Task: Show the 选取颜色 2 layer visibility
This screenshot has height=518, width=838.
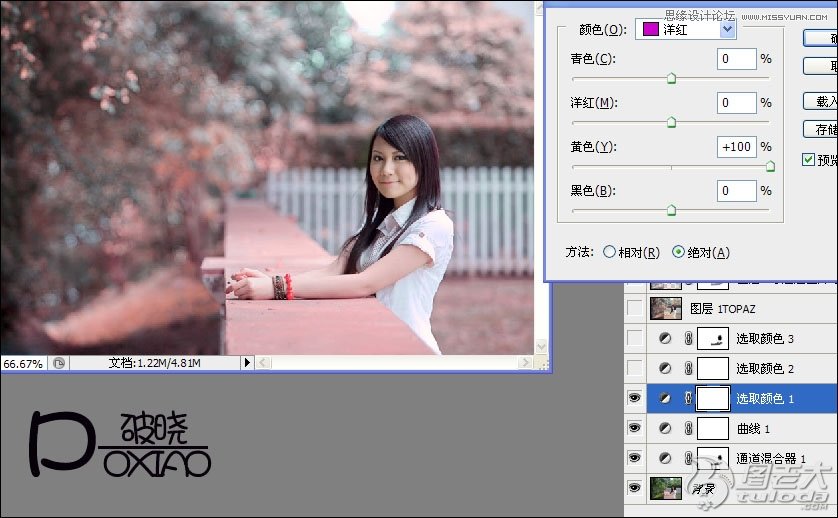Action: [634, 368]
